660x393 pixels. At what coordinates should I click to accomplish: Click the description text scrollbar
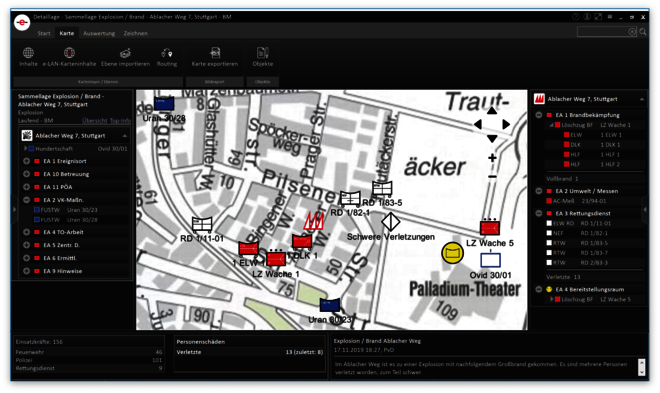click(x=641, y=367)
